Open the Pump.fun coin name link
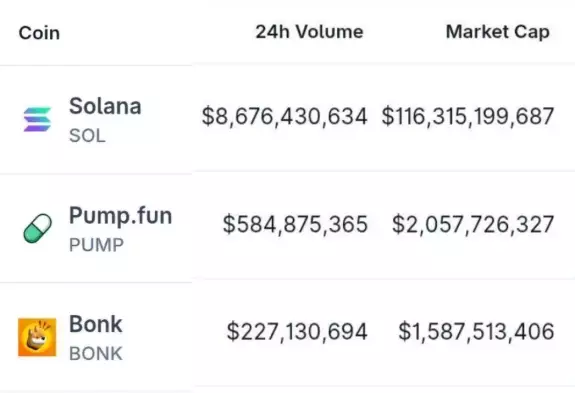The width and height of the screenshot is (575, 393). 120,215
